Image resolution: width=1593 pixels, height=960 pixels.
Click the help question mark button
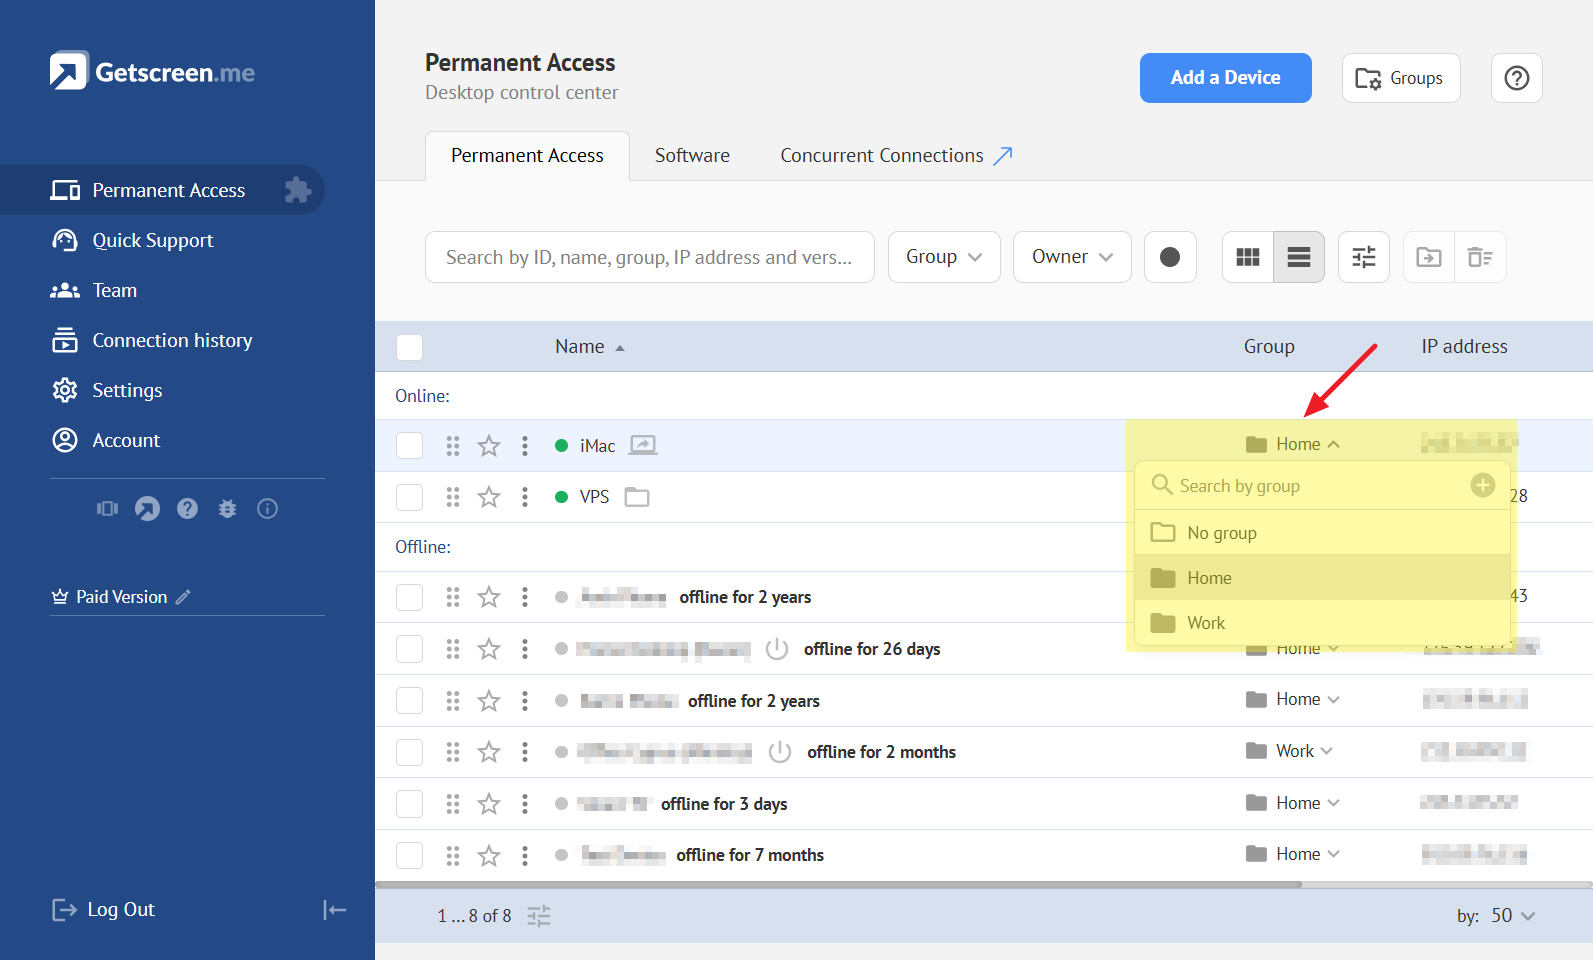(x=1516, y=78)
